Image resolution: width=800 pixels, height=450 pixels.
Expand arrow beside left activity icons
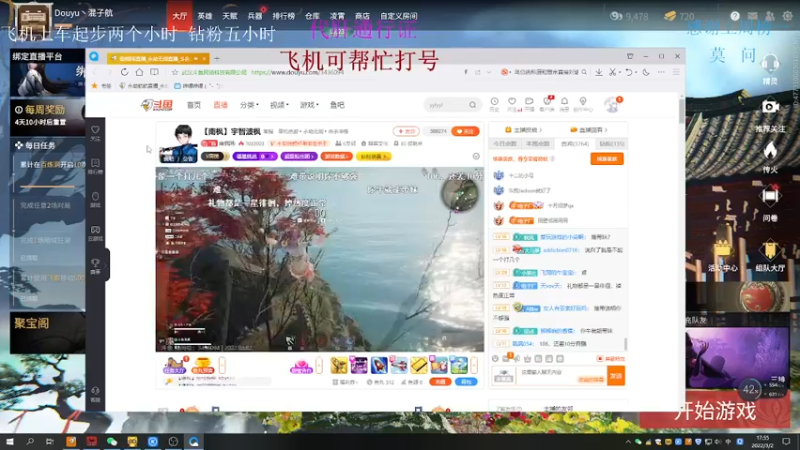click(222, 365)
